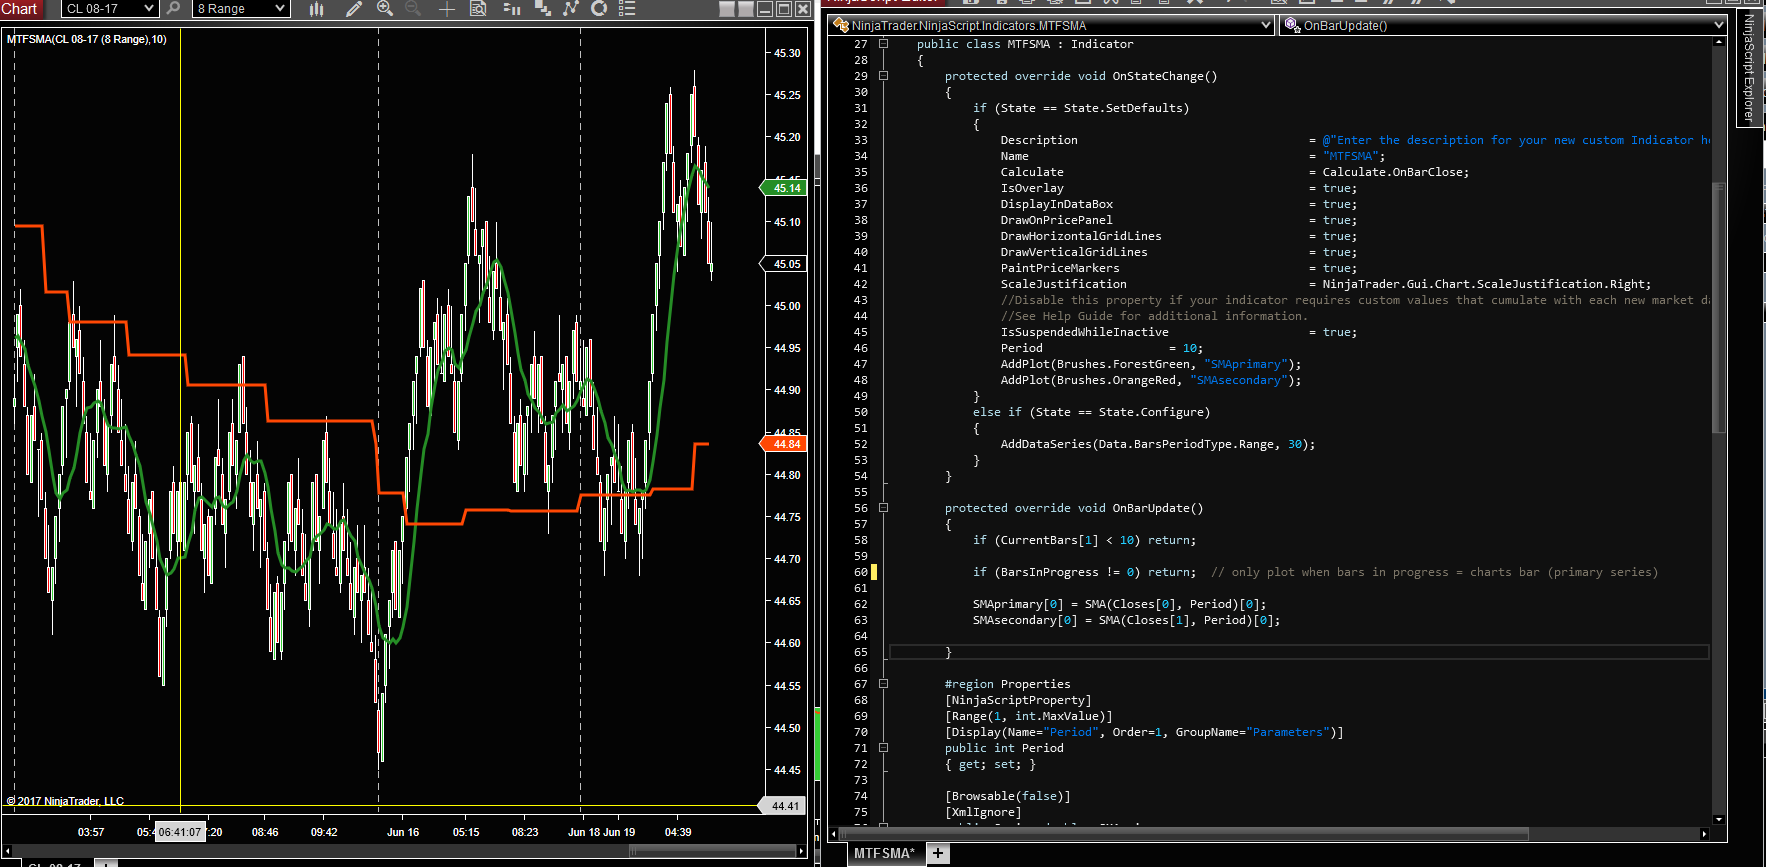Click the 06:41:07 time axis label

pyautogui.click(x=180, y=832)
